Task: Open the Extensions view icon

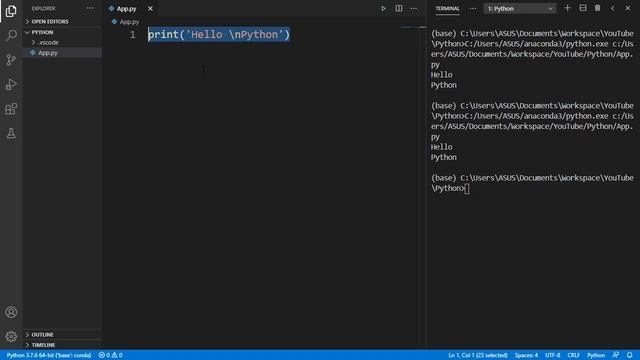Action: coord(11,109)
